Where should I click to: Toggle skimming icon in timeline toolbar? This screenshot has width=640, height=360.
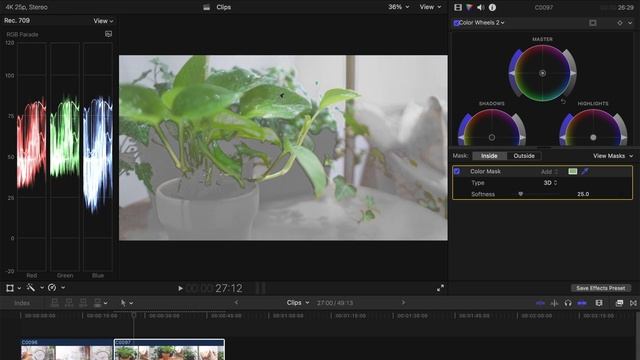(540, 303)
